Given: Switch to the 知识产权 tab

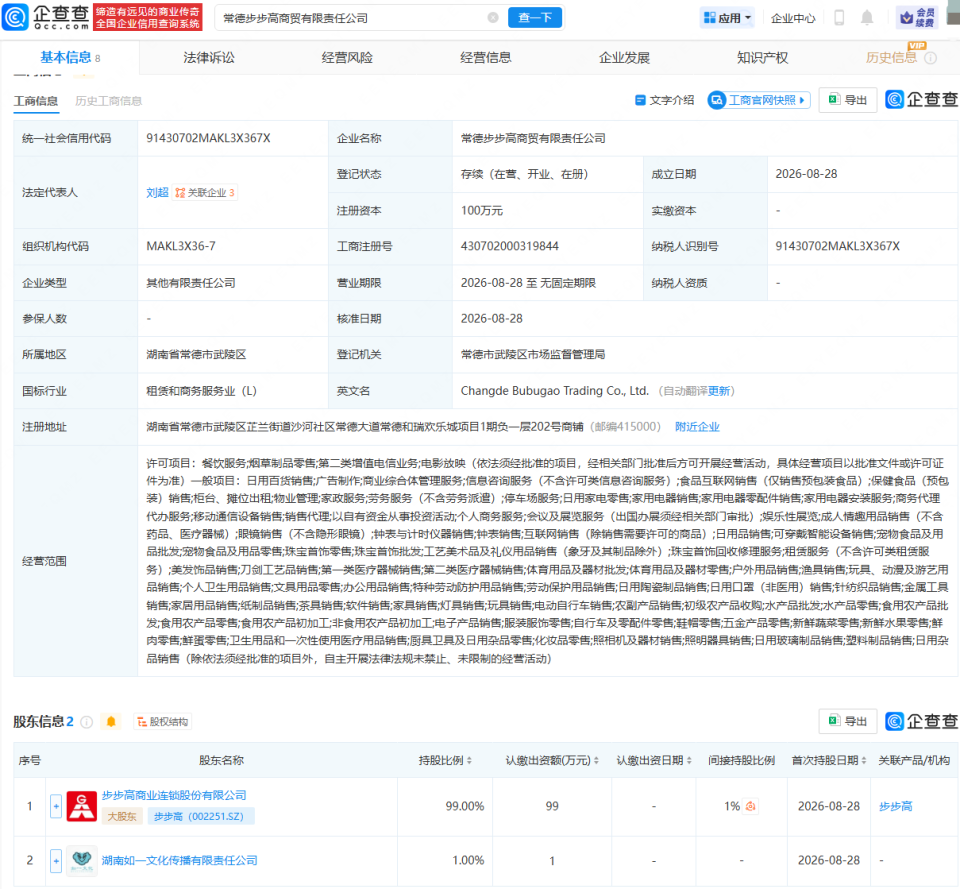Looking at the screenshot, I should tap(762, 58).
